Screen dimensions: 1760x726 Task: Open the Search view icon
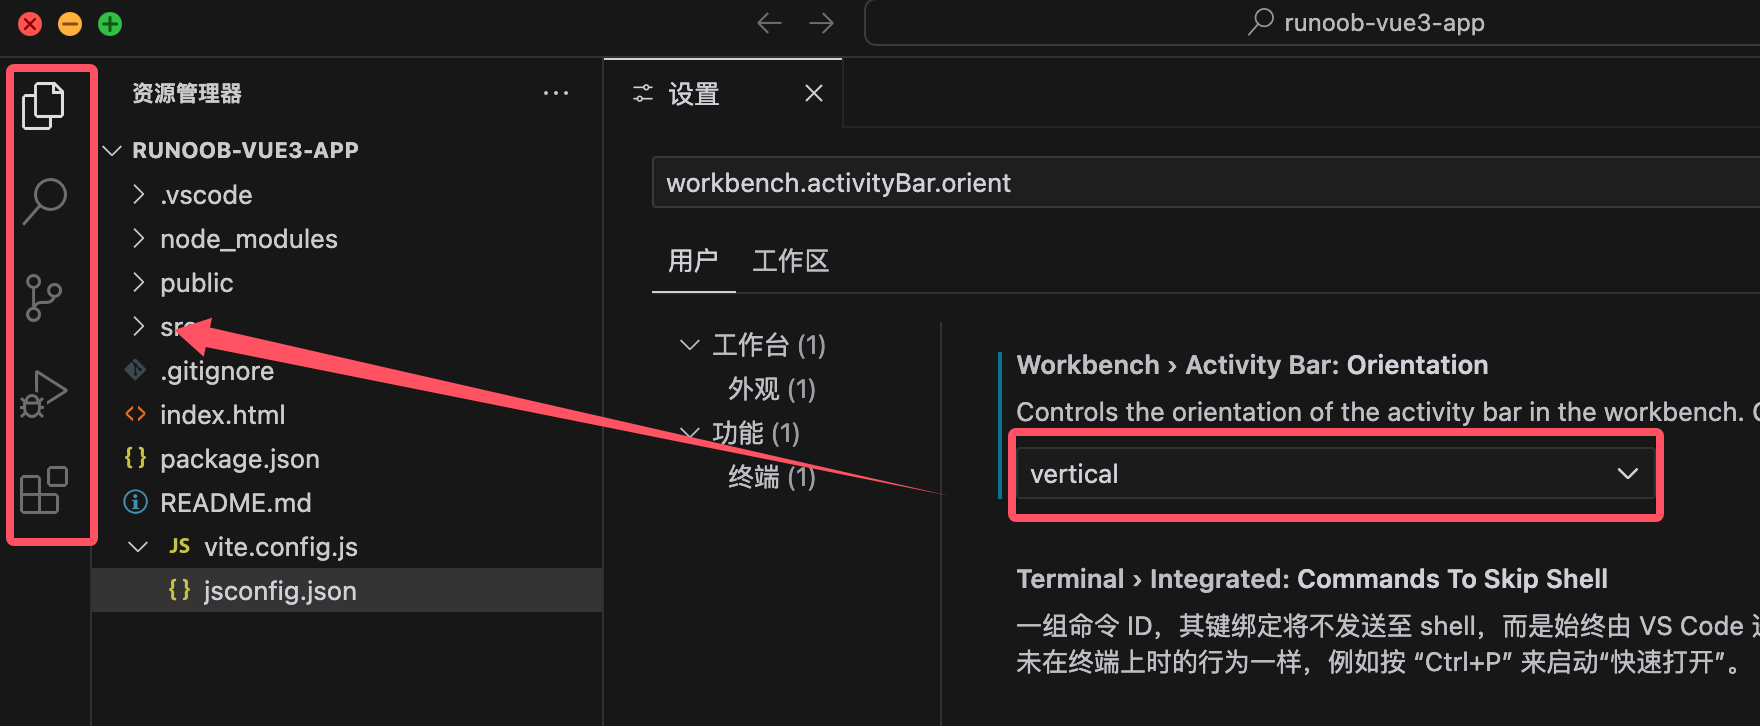pyautogui.click(x=44, y=201)
